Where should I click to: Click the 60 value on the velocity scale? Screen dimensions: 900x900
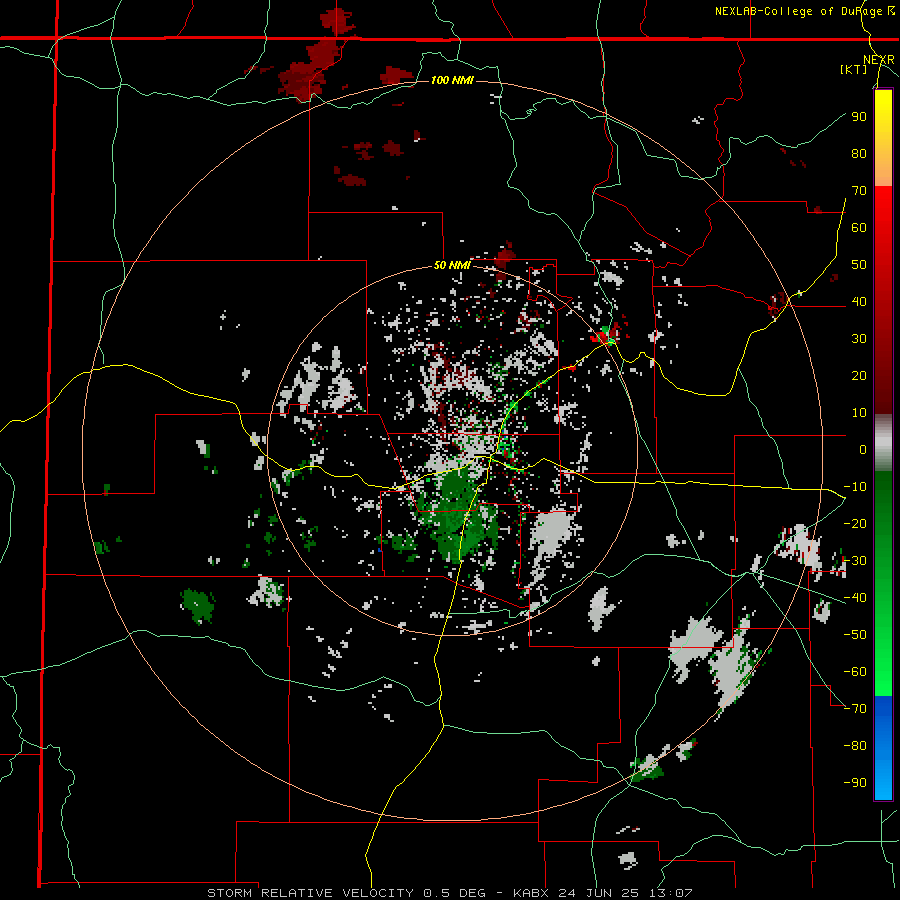tap(859, 228)
